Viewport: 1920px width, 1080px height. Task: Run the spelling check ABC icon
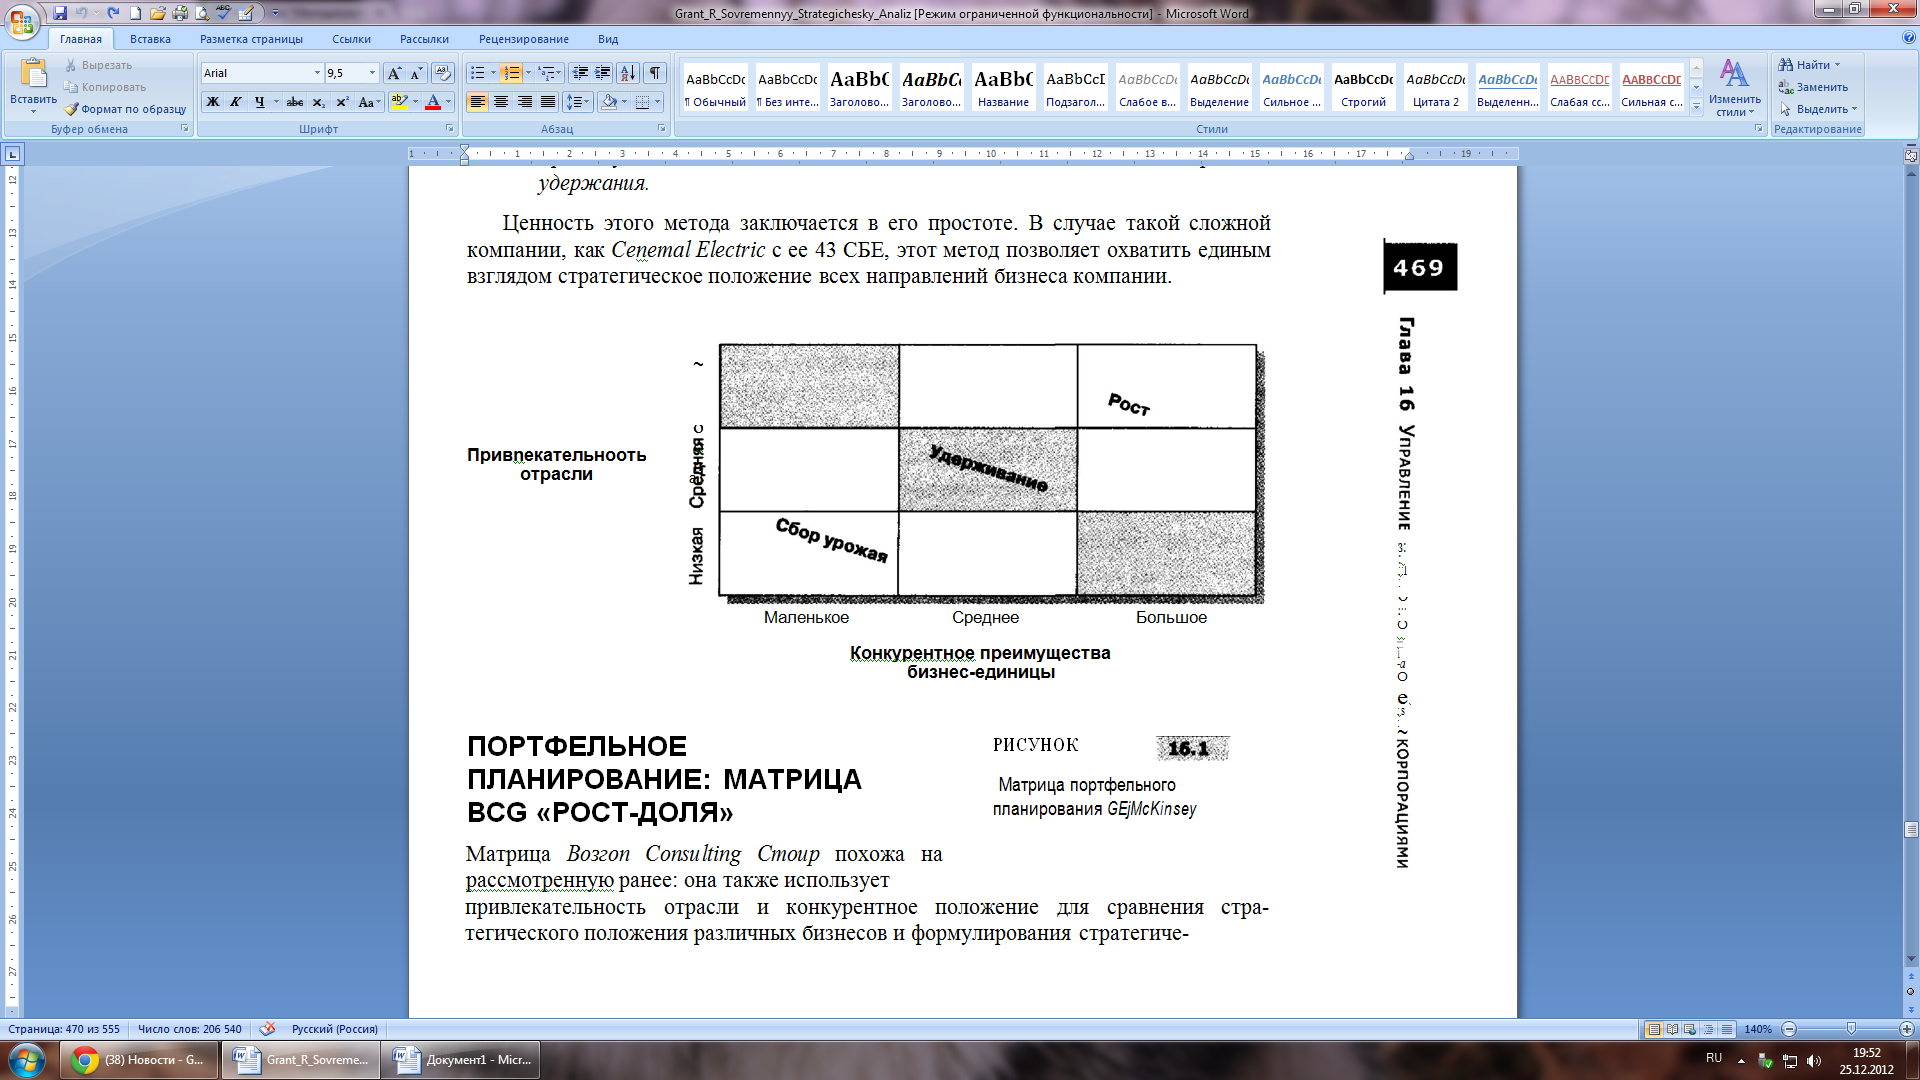coord(224,13)
